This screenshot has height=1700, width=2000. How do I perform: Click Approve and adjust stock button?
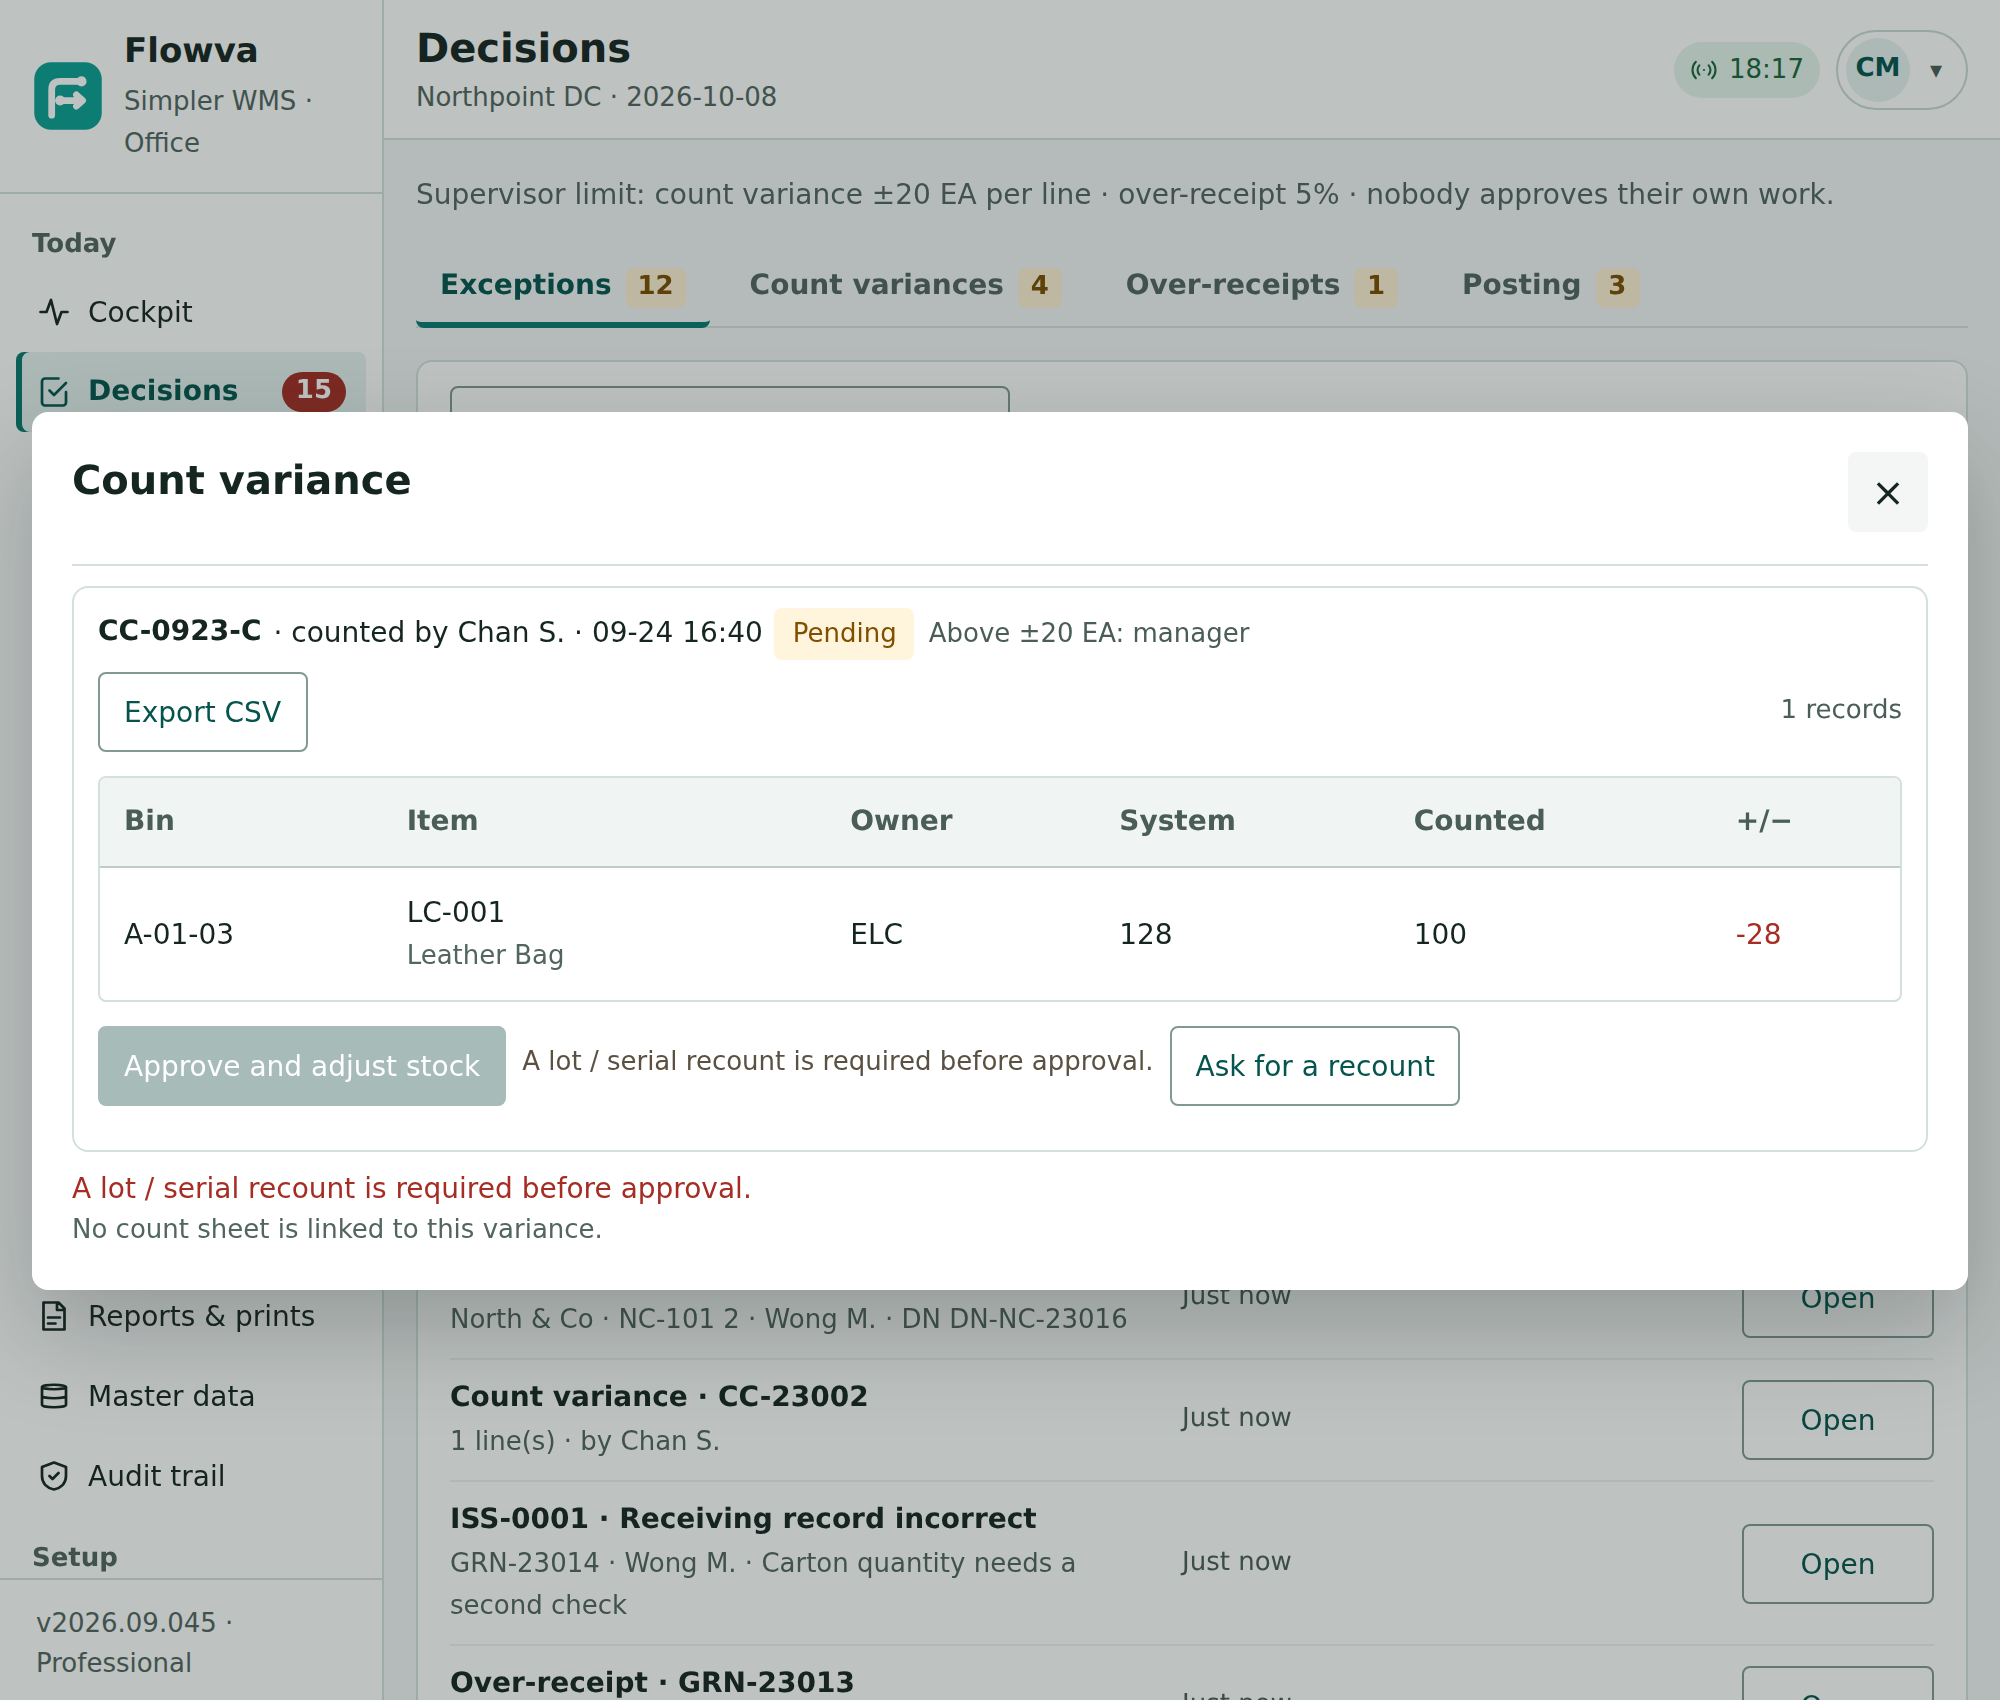point(302,1066)
